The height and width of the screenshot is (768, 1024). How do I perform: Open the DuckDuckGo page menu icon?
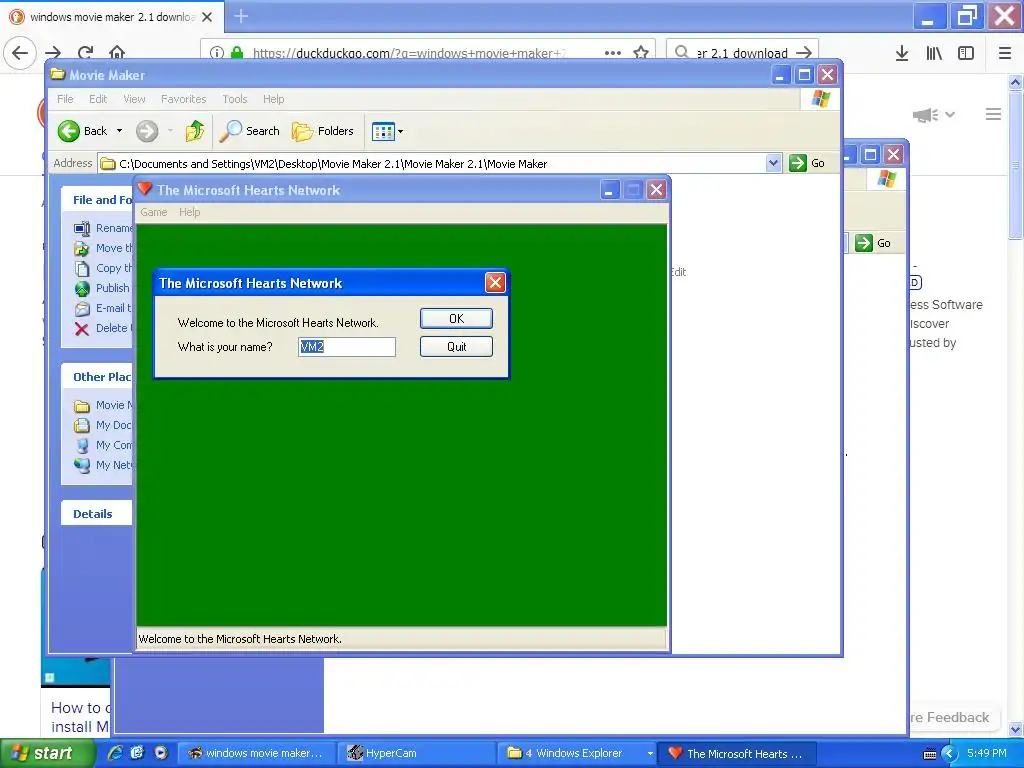pos(993,114)
